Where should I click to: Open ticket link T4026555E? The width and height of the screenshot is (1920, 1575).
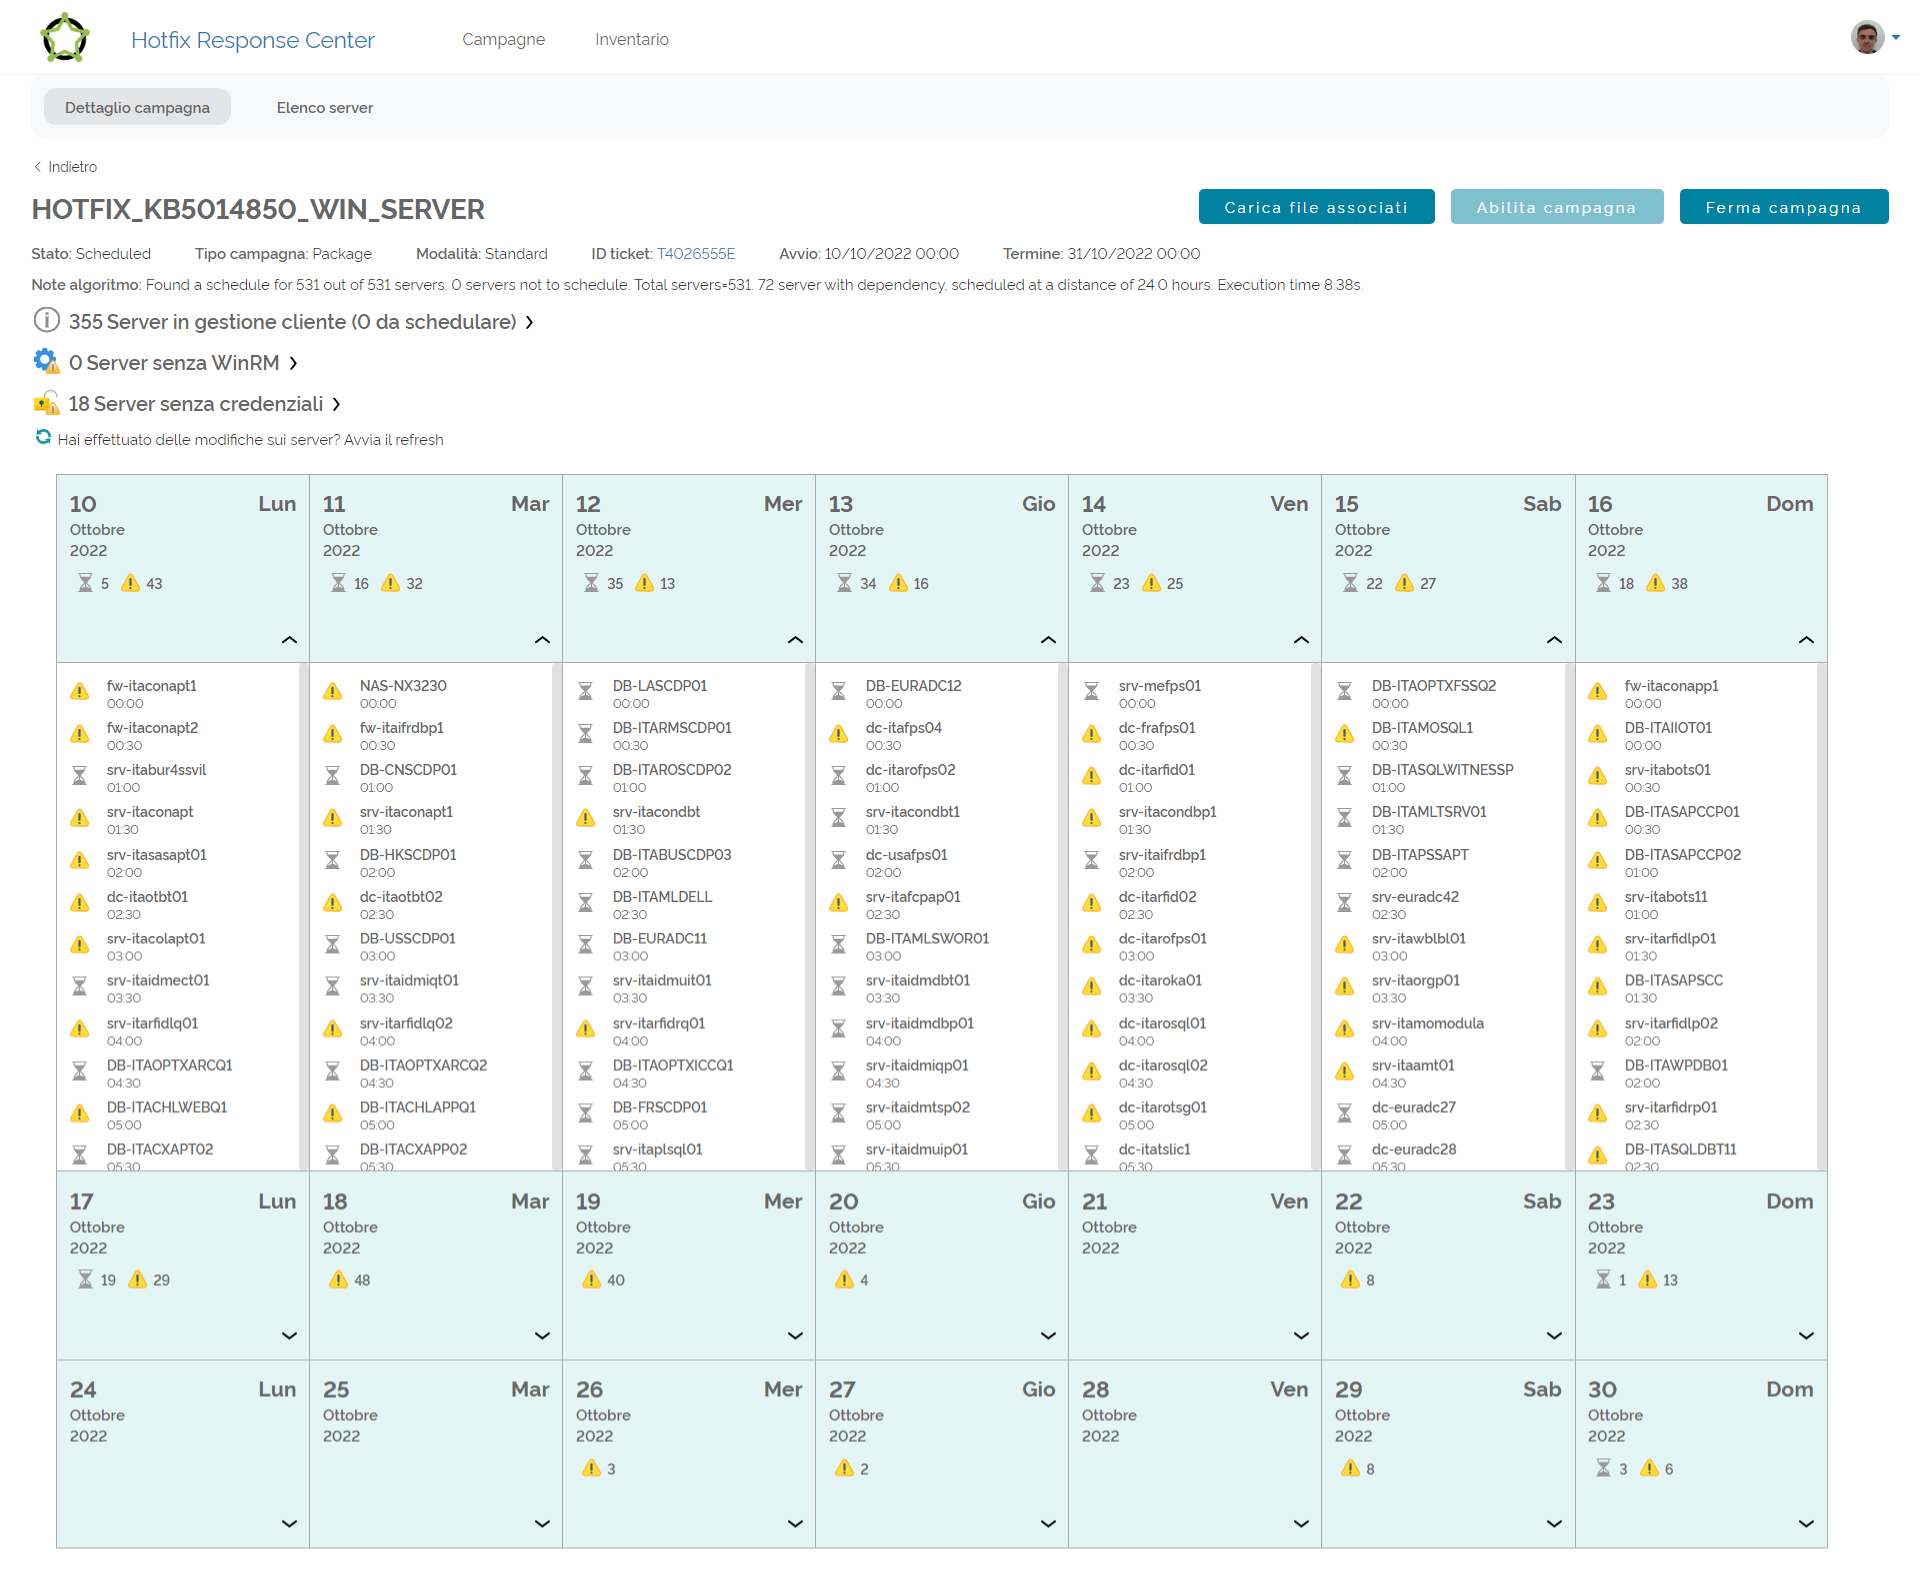point(695,254)
